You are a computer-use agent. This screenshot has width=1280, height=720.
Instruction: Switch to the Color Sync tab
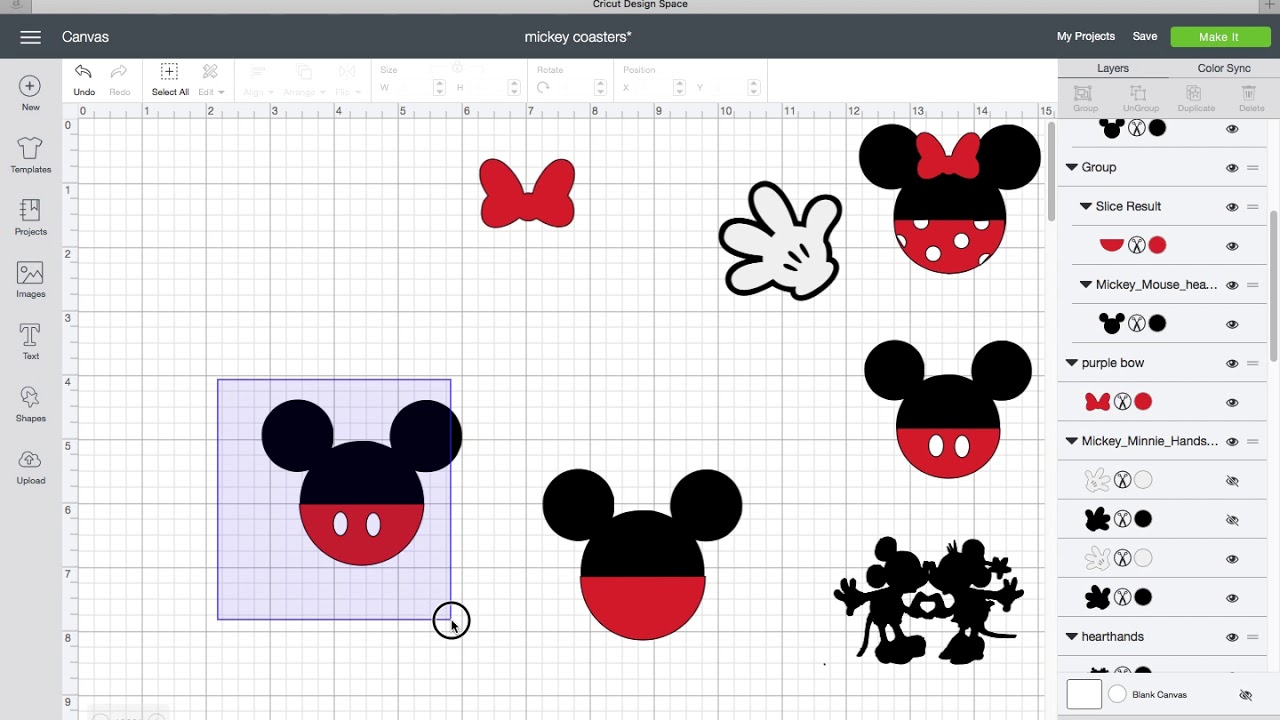(x=1224, y=68)
